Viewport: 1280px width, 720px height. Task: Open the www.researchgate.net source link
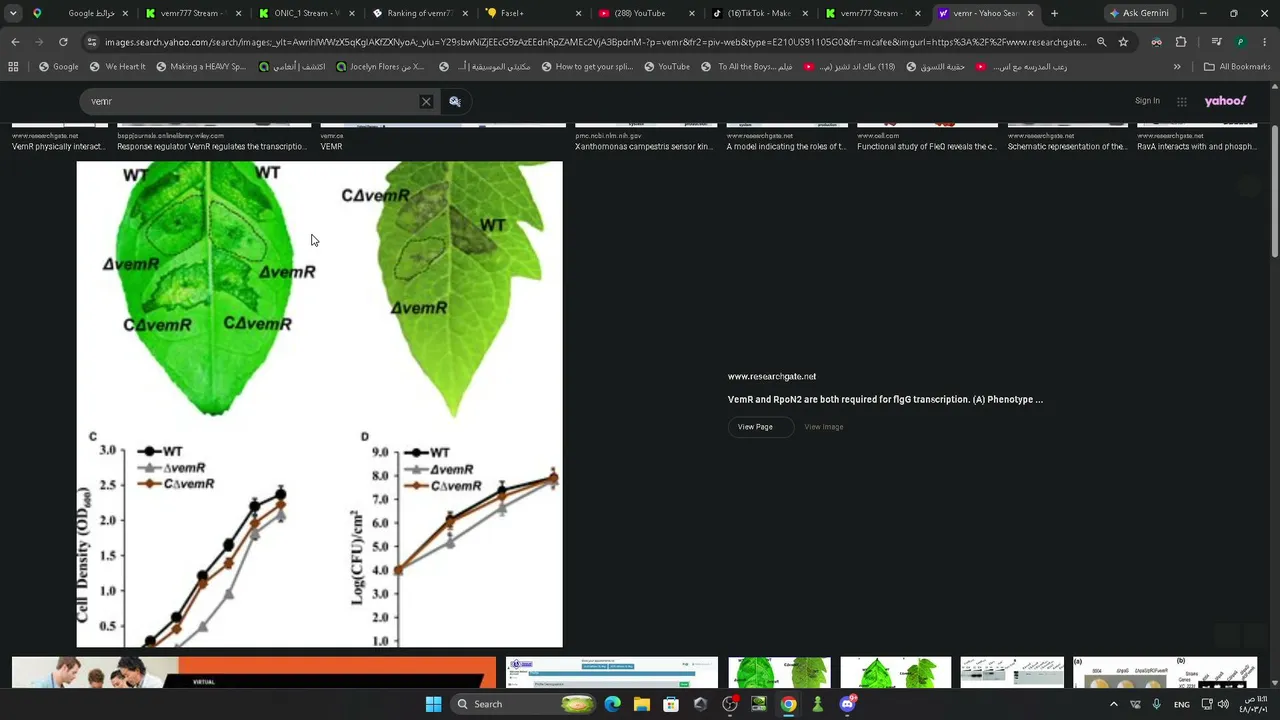772,376
